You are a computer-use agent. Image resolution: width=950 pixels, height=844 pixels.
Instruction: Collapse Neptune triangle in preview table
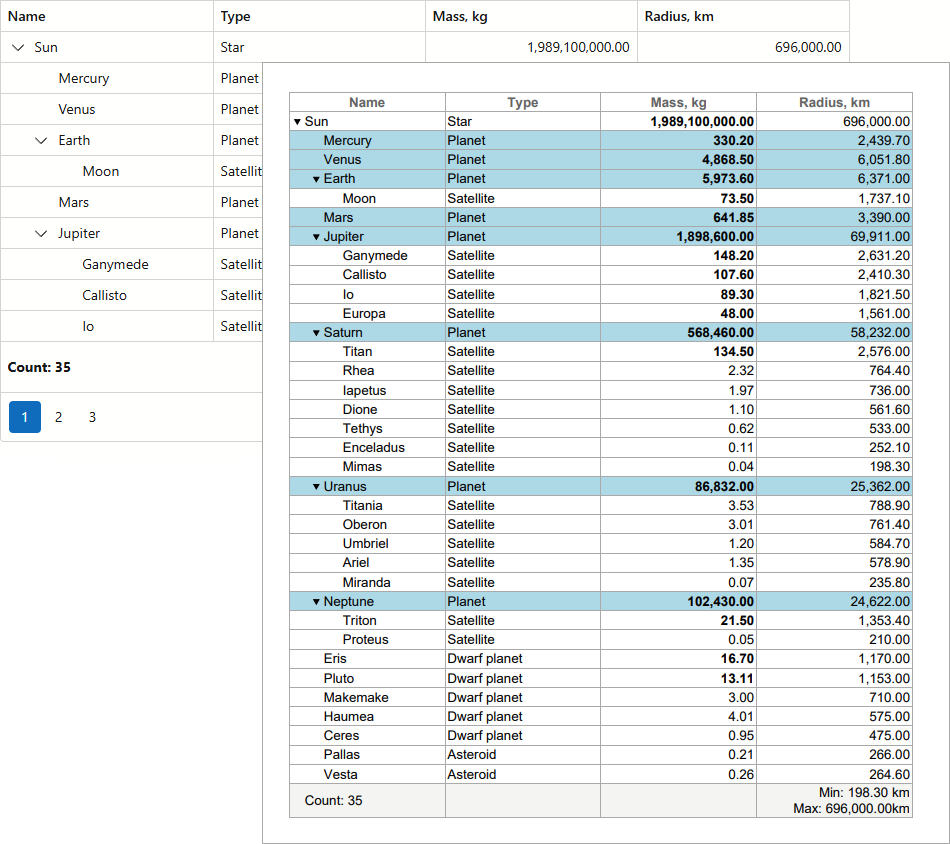click(316, 602)
